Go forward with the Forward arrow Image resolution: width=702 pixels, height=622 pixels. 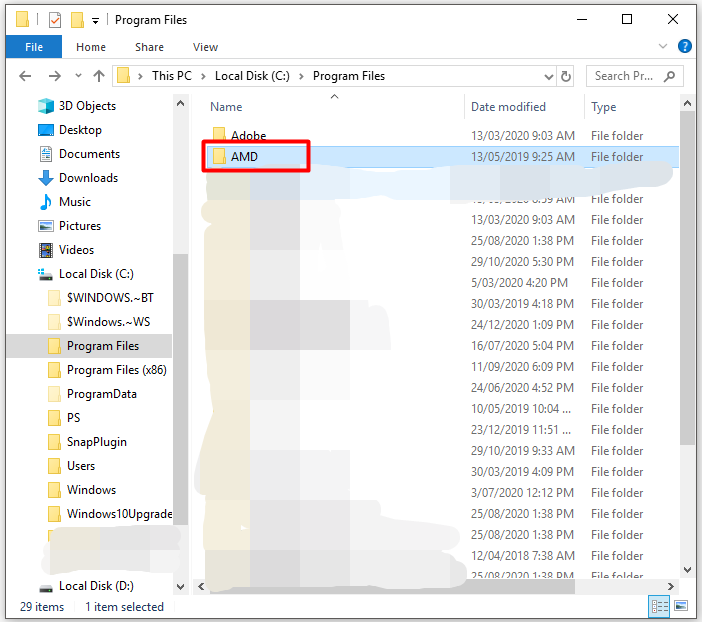coord(55,76)
